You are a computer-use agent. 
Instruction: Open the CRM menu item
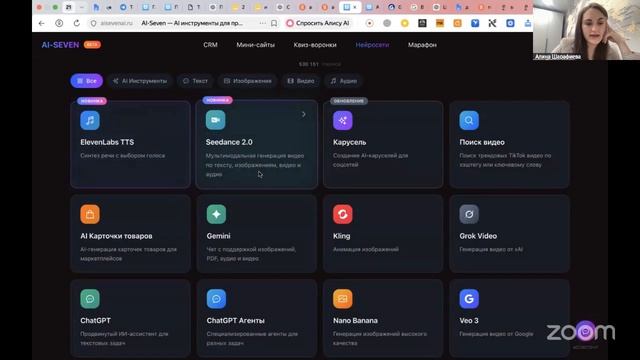coord(210,45)
